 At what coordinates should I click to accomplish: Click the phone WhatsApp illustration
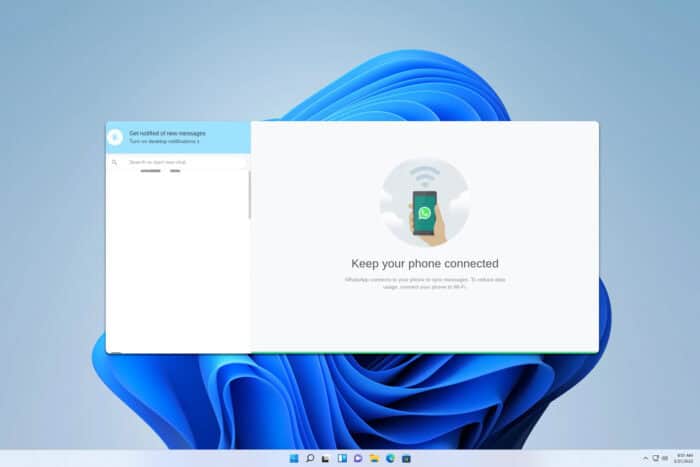[425, 202]
